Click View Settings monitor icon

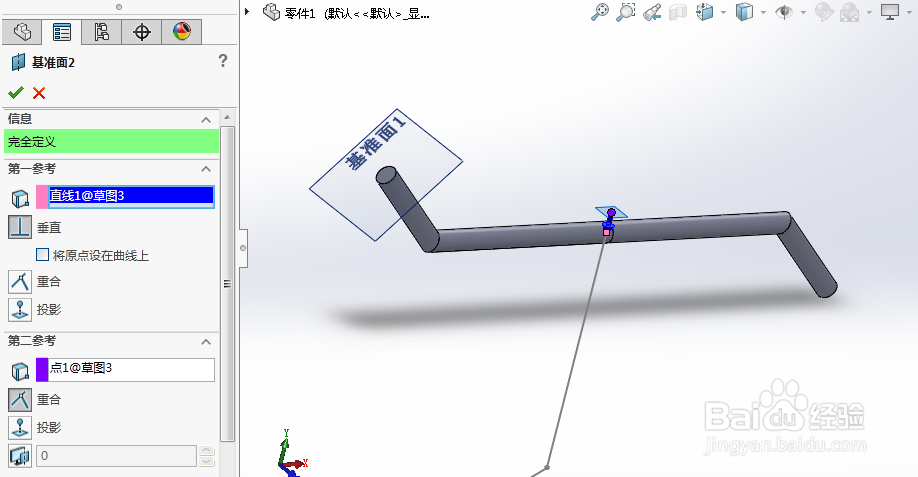[x=890, y=12]
